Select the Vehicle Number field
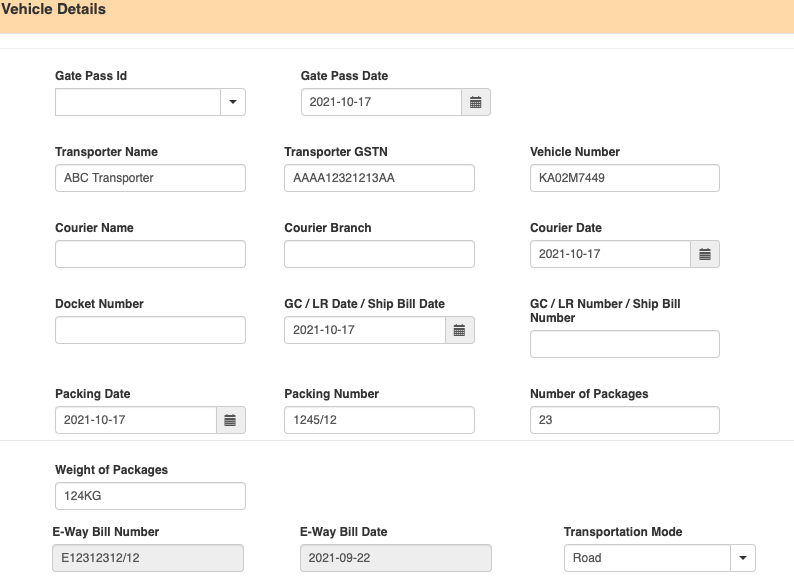Image resolution: width=794 pixels, height=586 pixels. (x=625, y=178)
